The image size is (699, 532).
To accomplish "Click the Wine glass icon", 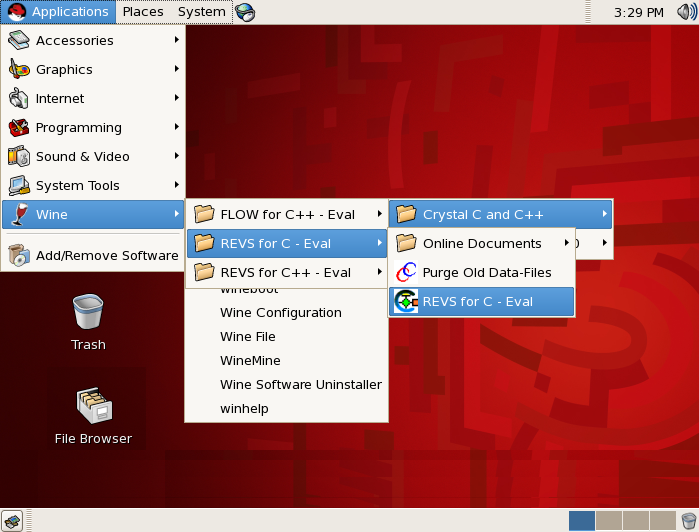I will 19,214.
